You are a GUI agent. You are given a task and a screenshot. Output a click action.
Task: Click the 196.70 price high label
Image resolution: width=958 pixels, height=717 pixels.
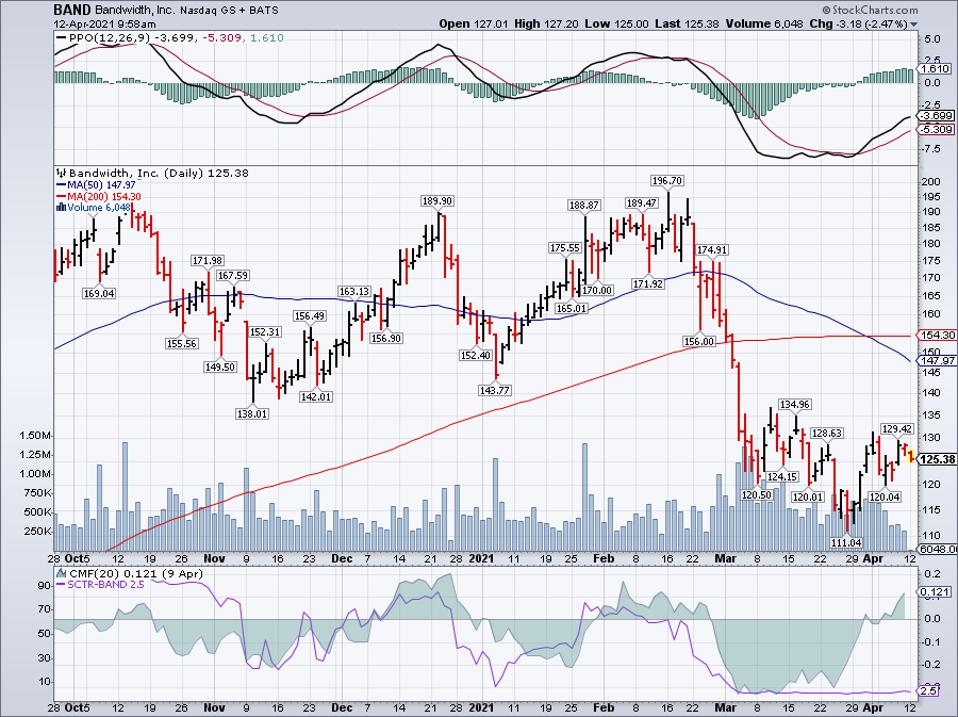point(668,181)
